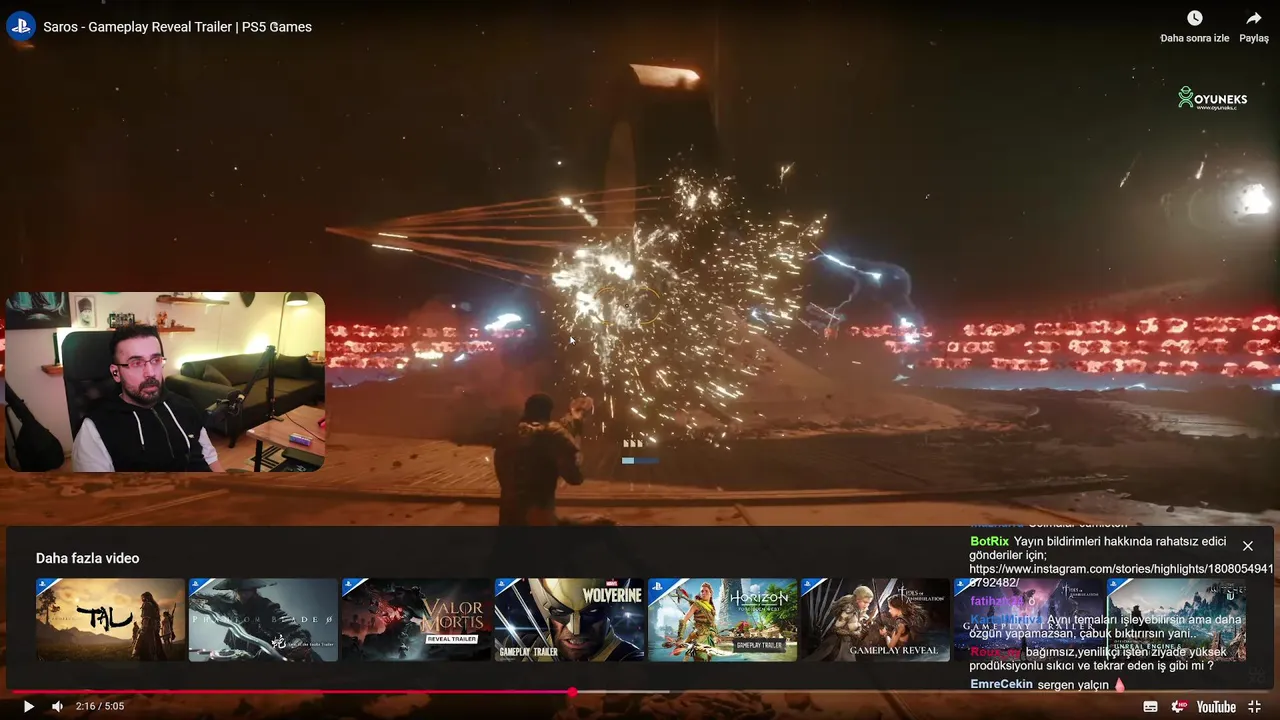Image resolution: width=1280 pixels, height=720 pixels.
Task: Click the 2:16 / 5:05 time display
Action: pyautogui.click(x=100, y=706)
